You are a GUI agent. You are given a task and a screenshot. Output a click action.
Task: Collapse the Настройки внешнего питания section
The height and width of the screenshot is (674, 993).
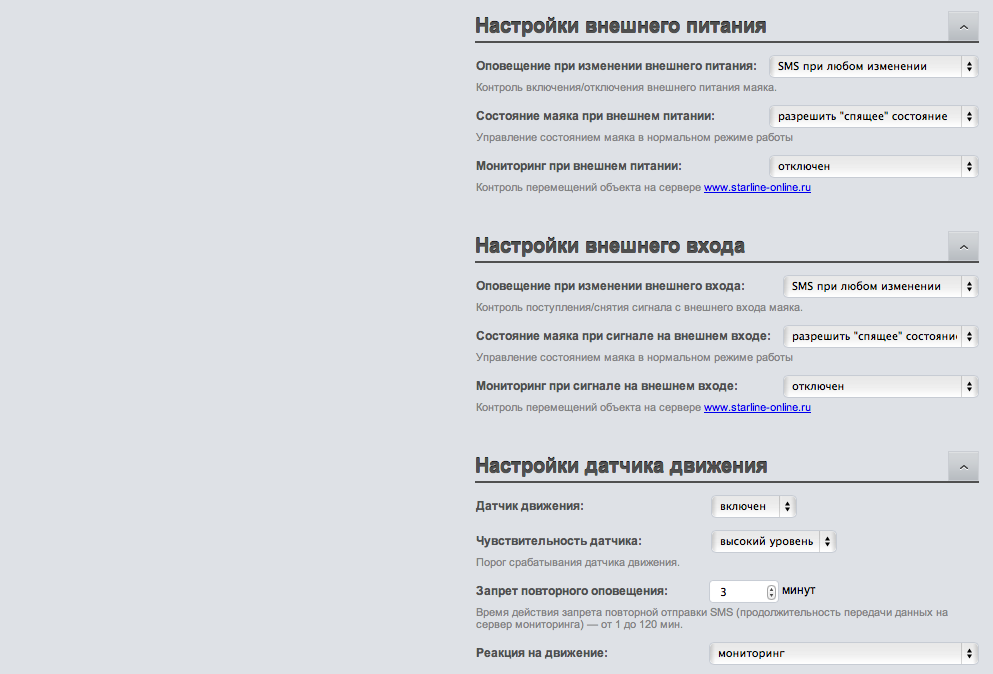click(x=963, y=27)
